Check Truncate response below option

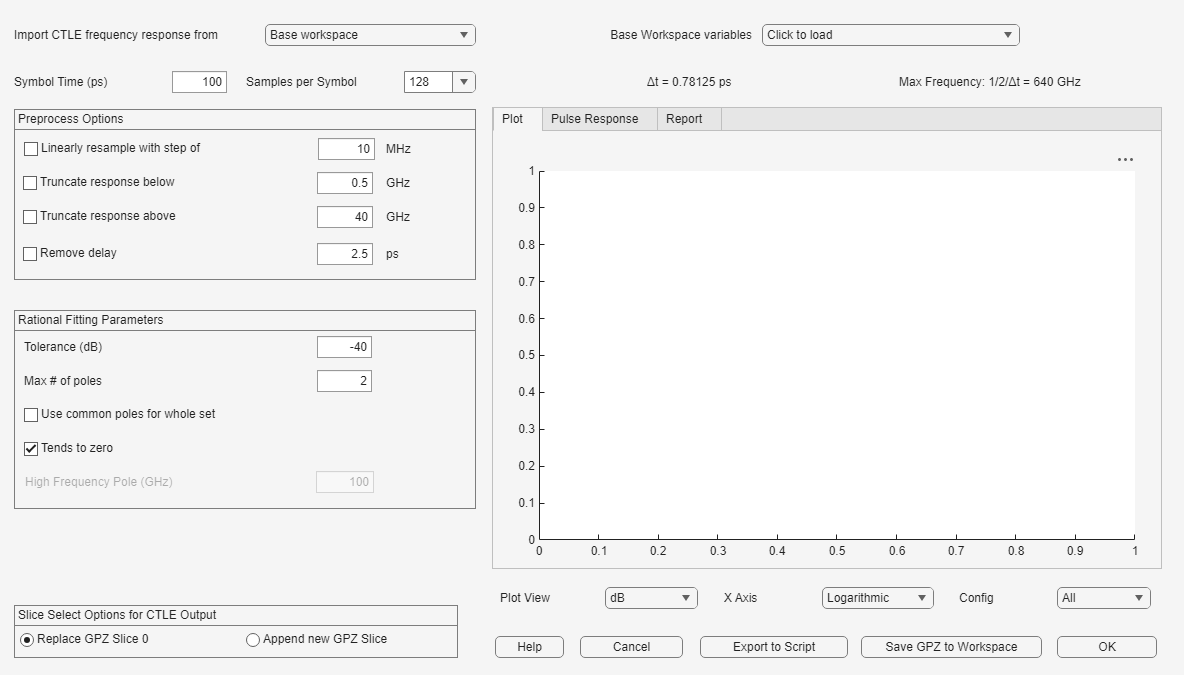point(30,183)
